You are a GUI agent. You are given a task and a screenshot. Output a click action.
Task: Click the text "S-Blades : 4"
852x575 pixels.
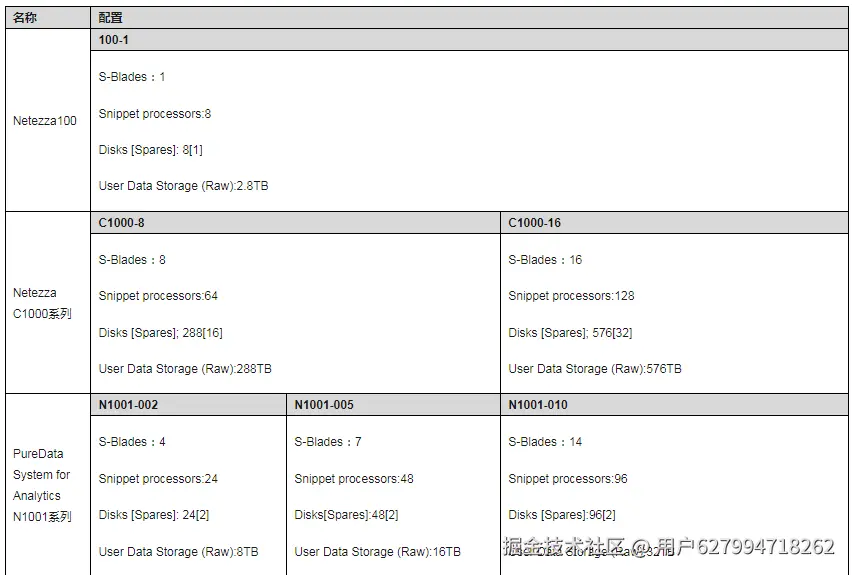132,442
